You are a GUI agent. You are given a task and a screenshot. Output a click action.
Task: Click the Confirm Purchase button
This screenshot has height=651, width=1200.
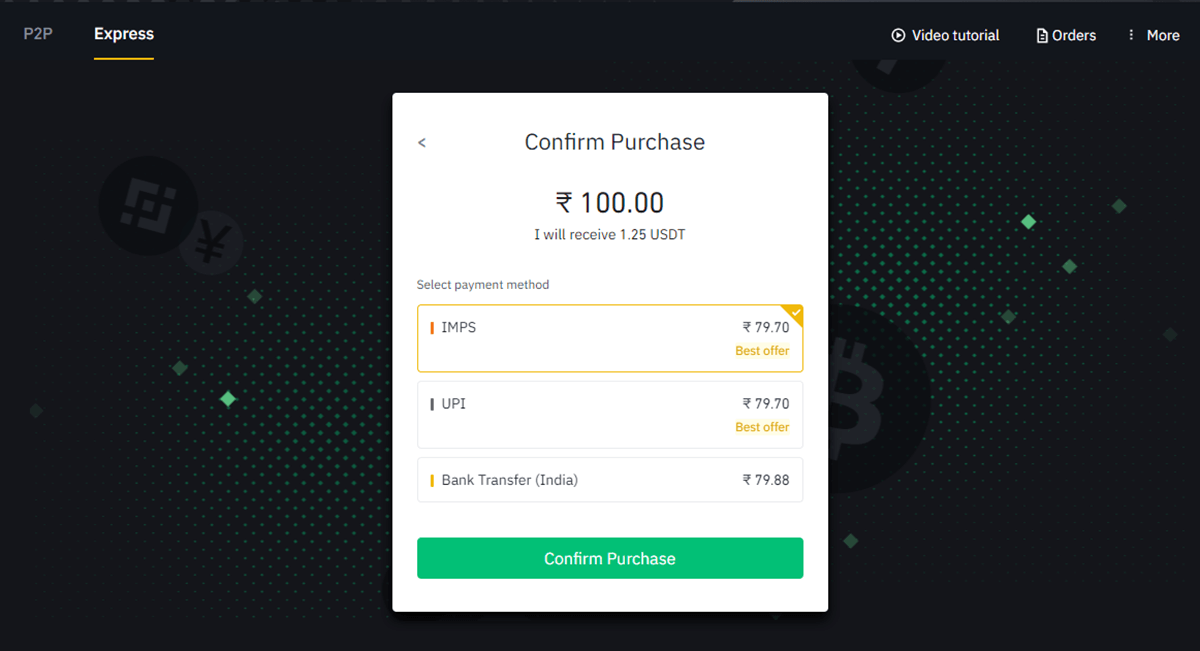click(x=610, y=558)
